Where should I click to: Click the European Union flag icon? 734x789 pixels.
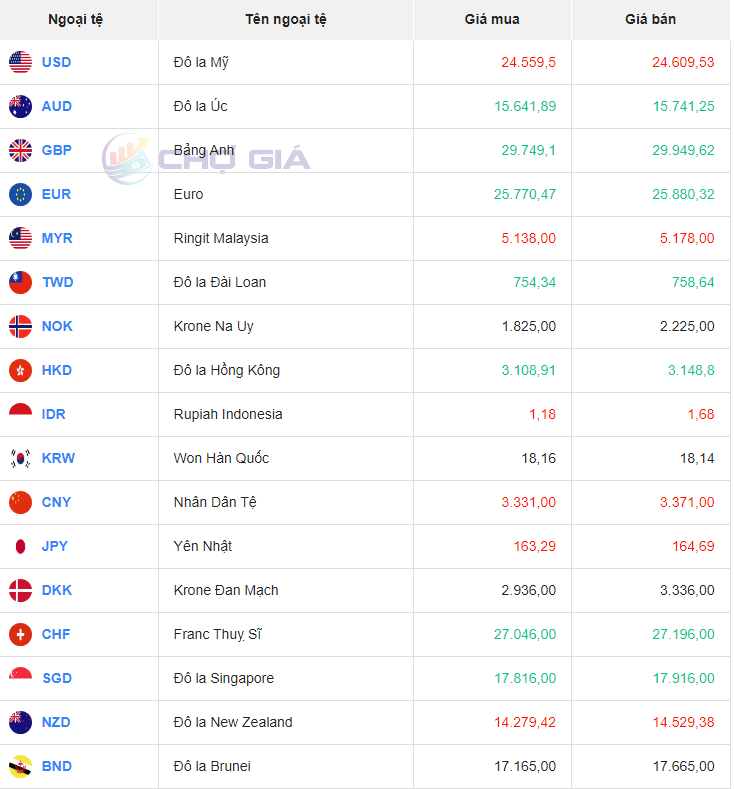click(x=20, y=194)
